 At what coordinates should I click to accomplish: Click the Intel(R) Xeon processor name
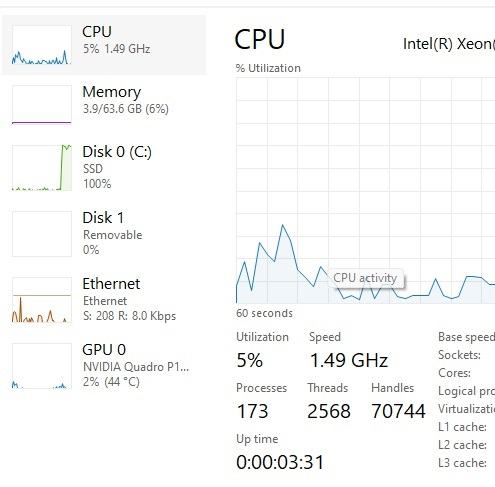click(x=449, y=44)
